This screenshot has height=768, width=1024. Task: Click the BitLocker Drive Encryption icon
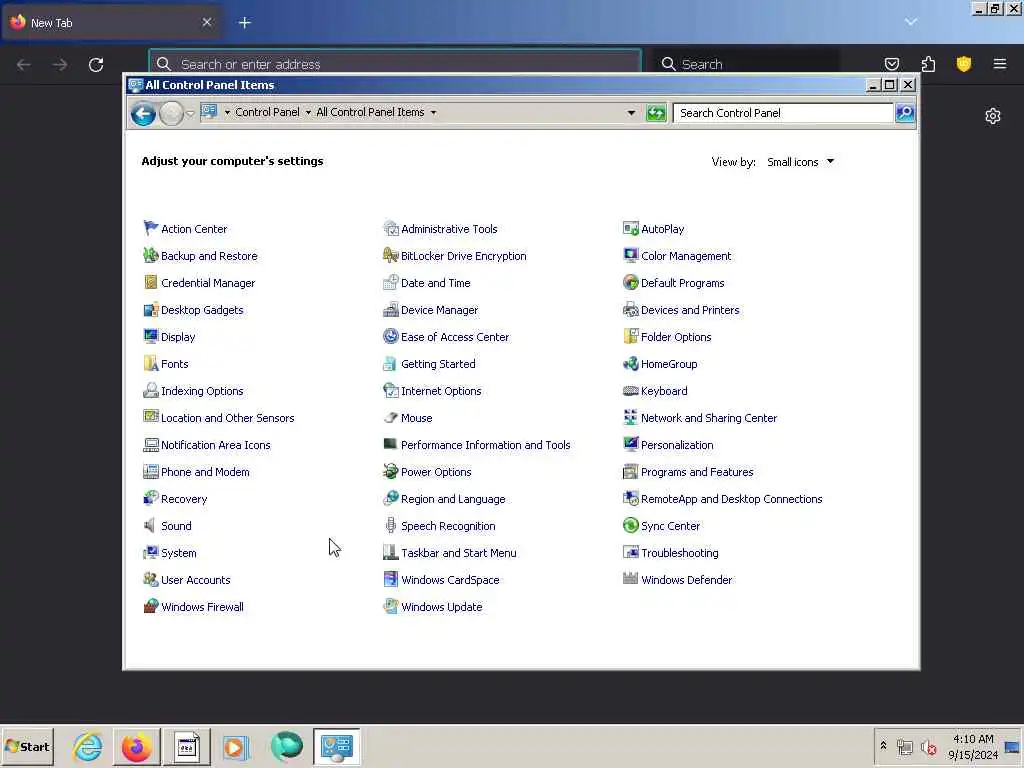pos(391,255)
